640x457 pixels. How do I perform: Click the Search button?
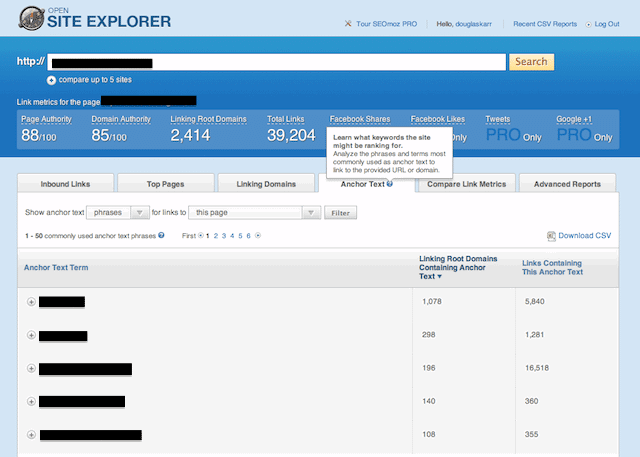(x=531, y=62)
